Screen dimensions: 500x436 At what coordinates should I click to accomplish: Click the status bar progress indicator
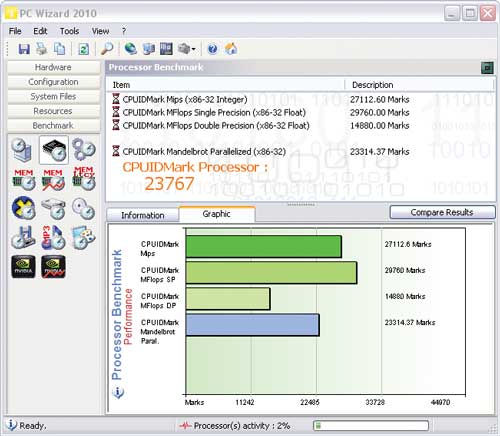coord(371,425)
